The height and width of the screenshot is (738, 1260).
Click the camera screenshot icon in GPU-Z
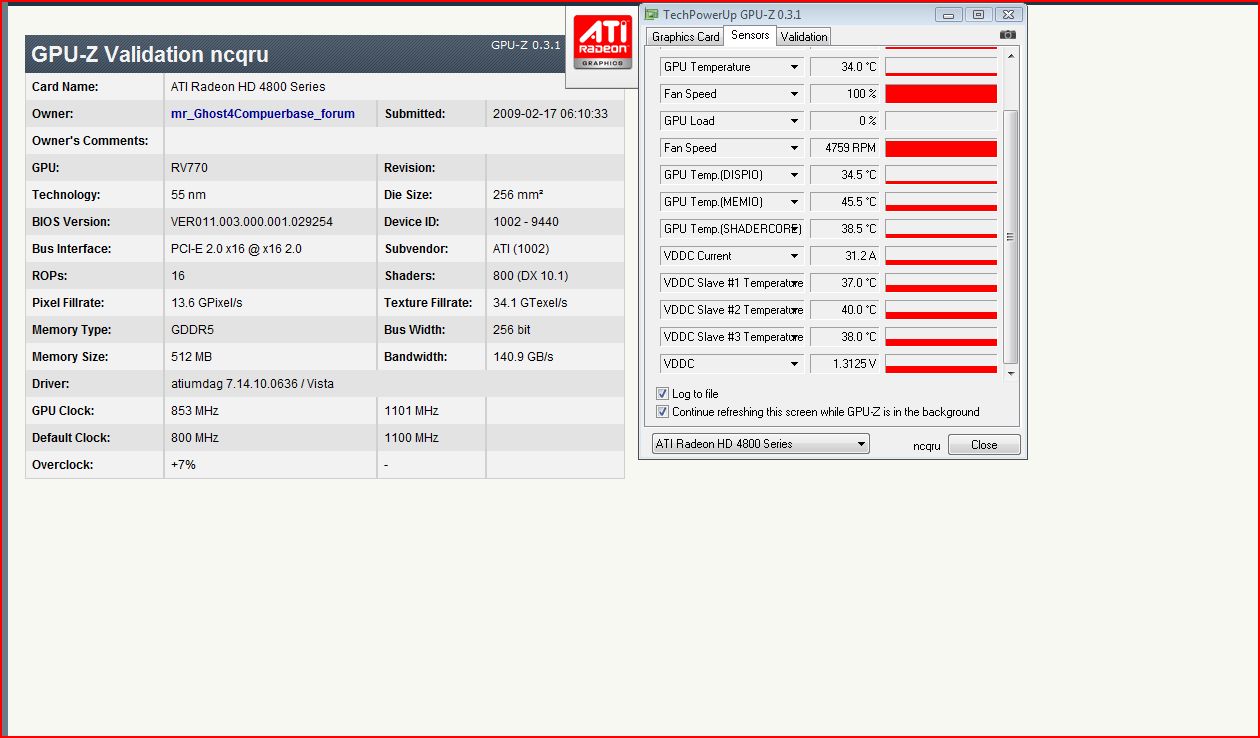coord(1008,35)
